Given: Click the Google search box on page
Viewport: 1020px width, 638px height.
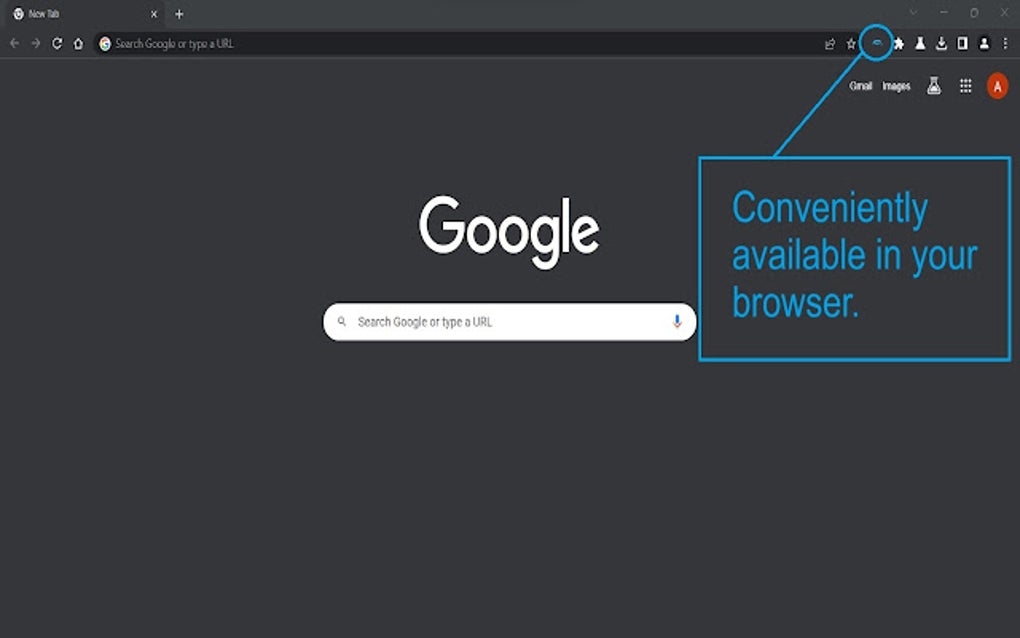Looking at the screenshot, I should pyautogui.click(x=509, y=322).
